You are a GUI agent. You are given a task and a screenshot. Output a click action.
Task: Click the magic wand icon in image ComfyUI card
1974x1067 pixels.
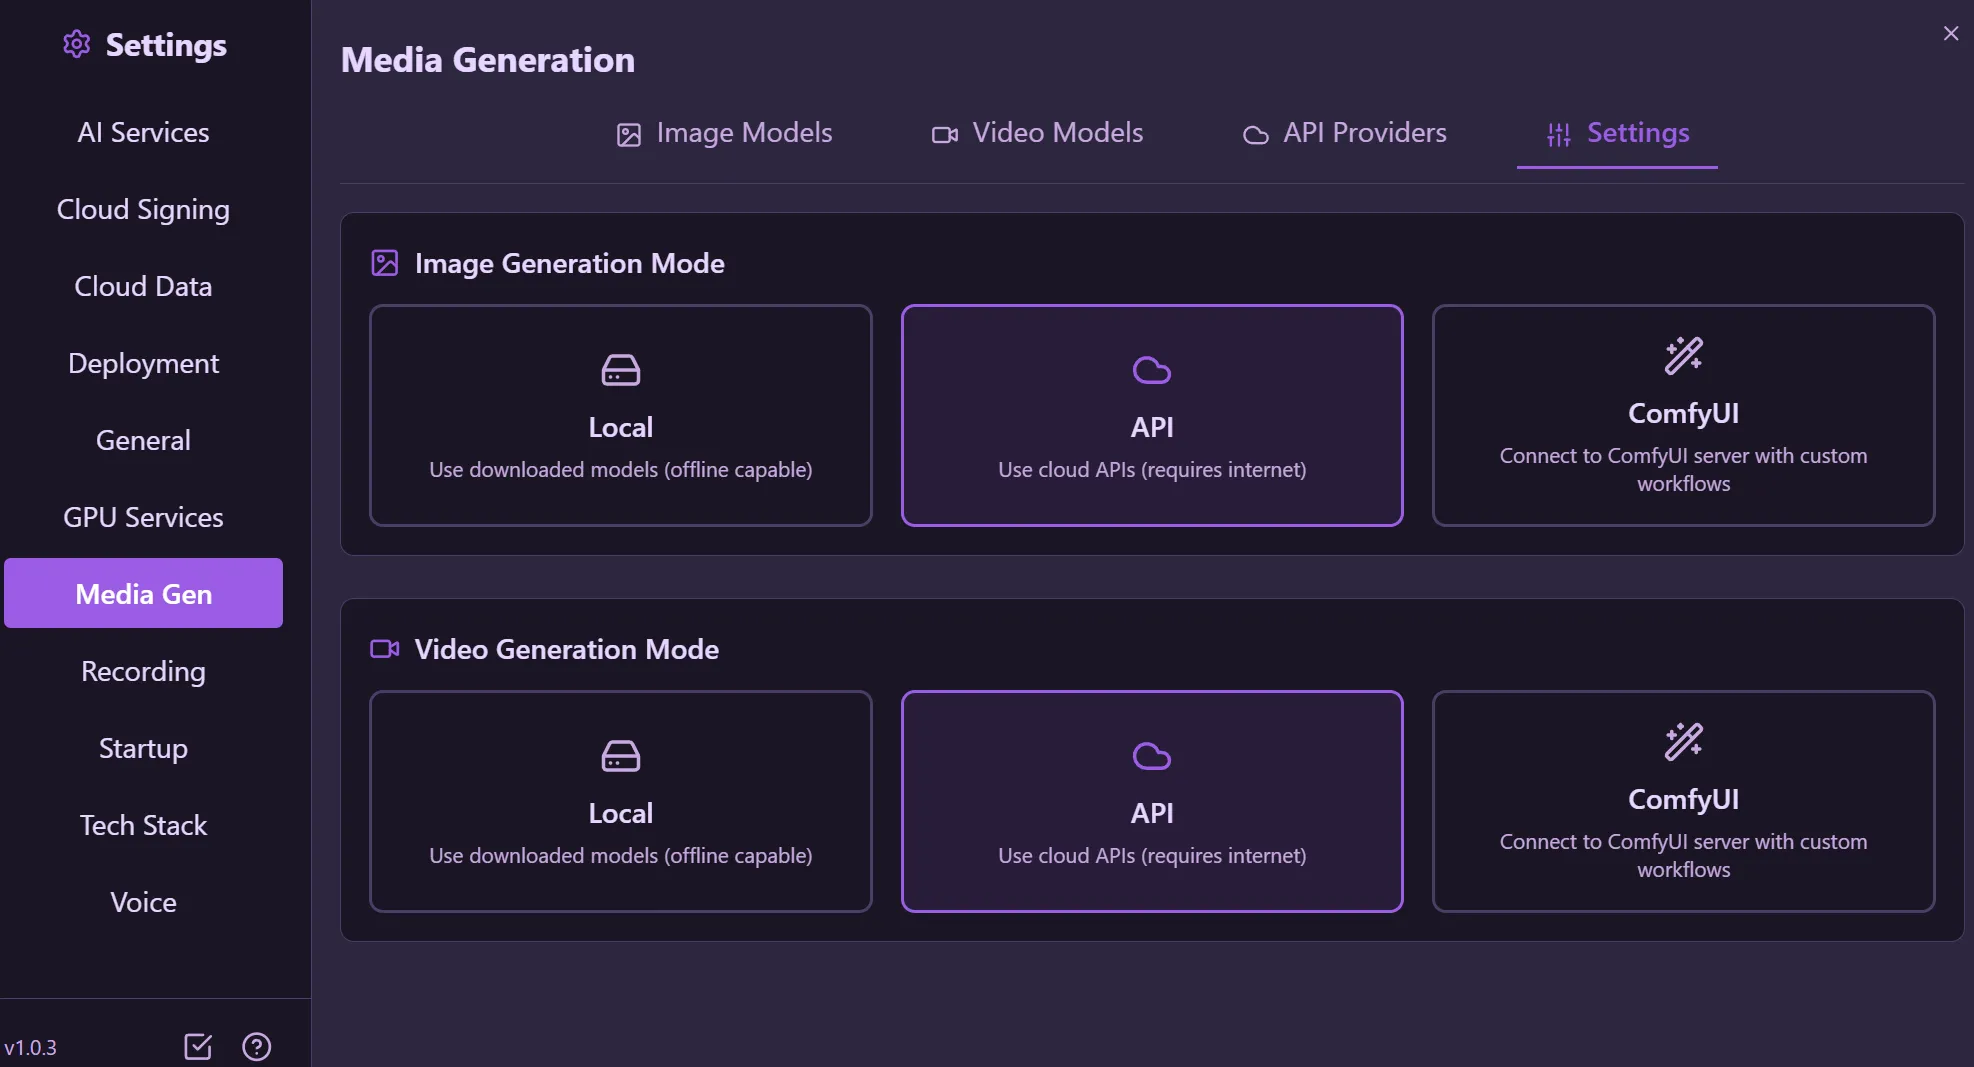click(1684, 356)
